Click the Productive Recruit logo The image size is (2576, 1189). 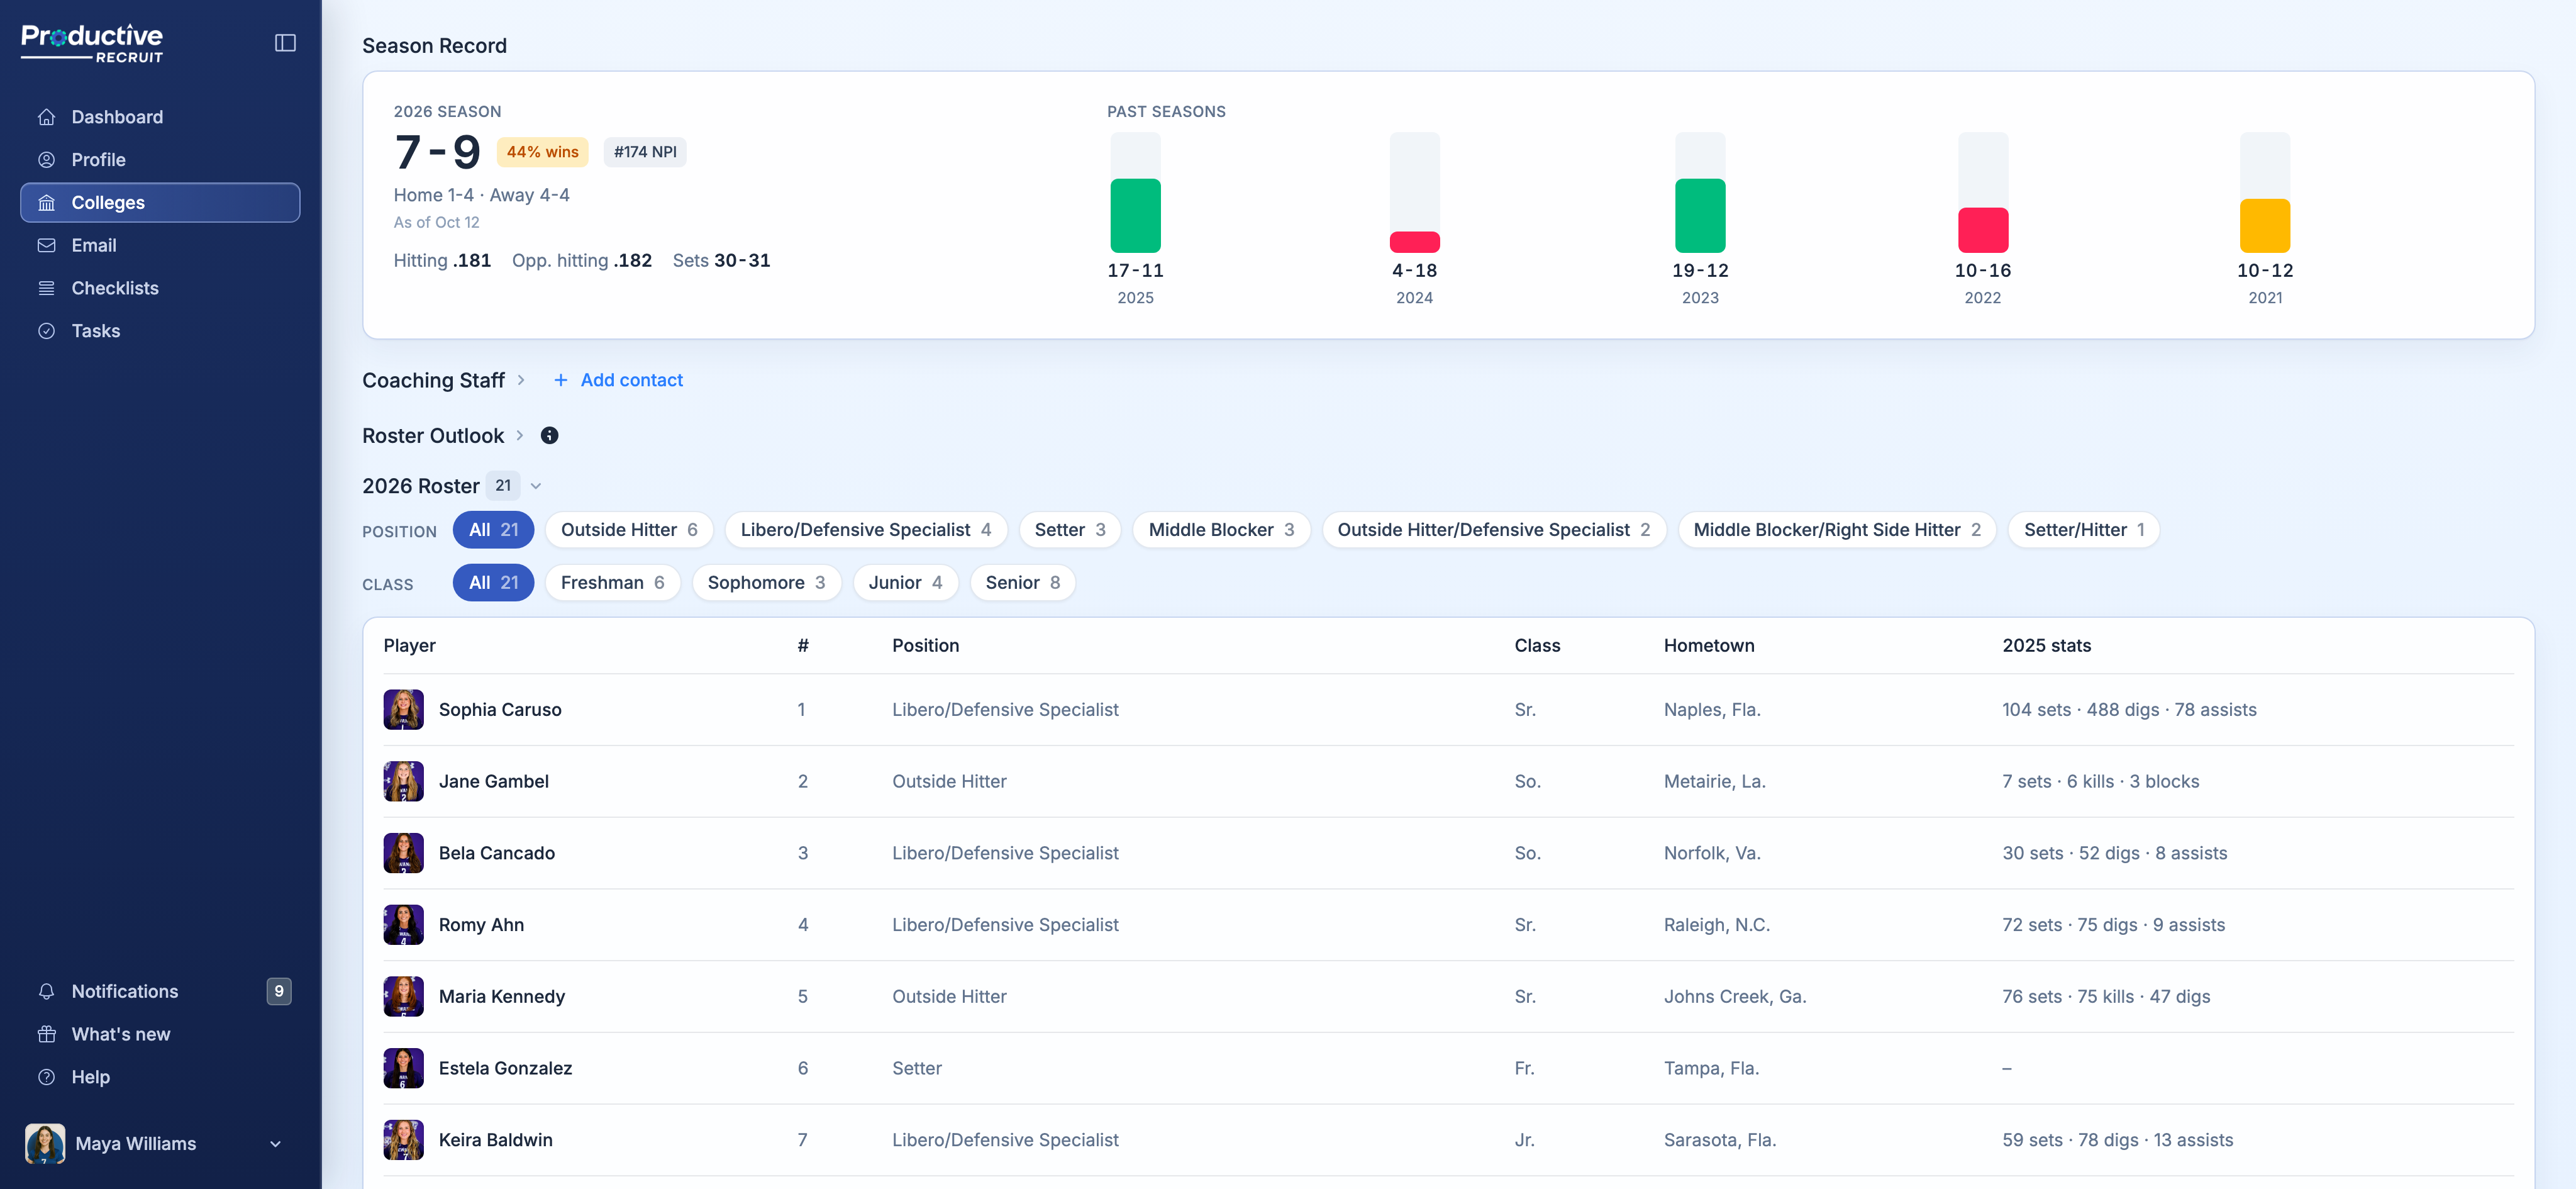click(x=92, y=43)
